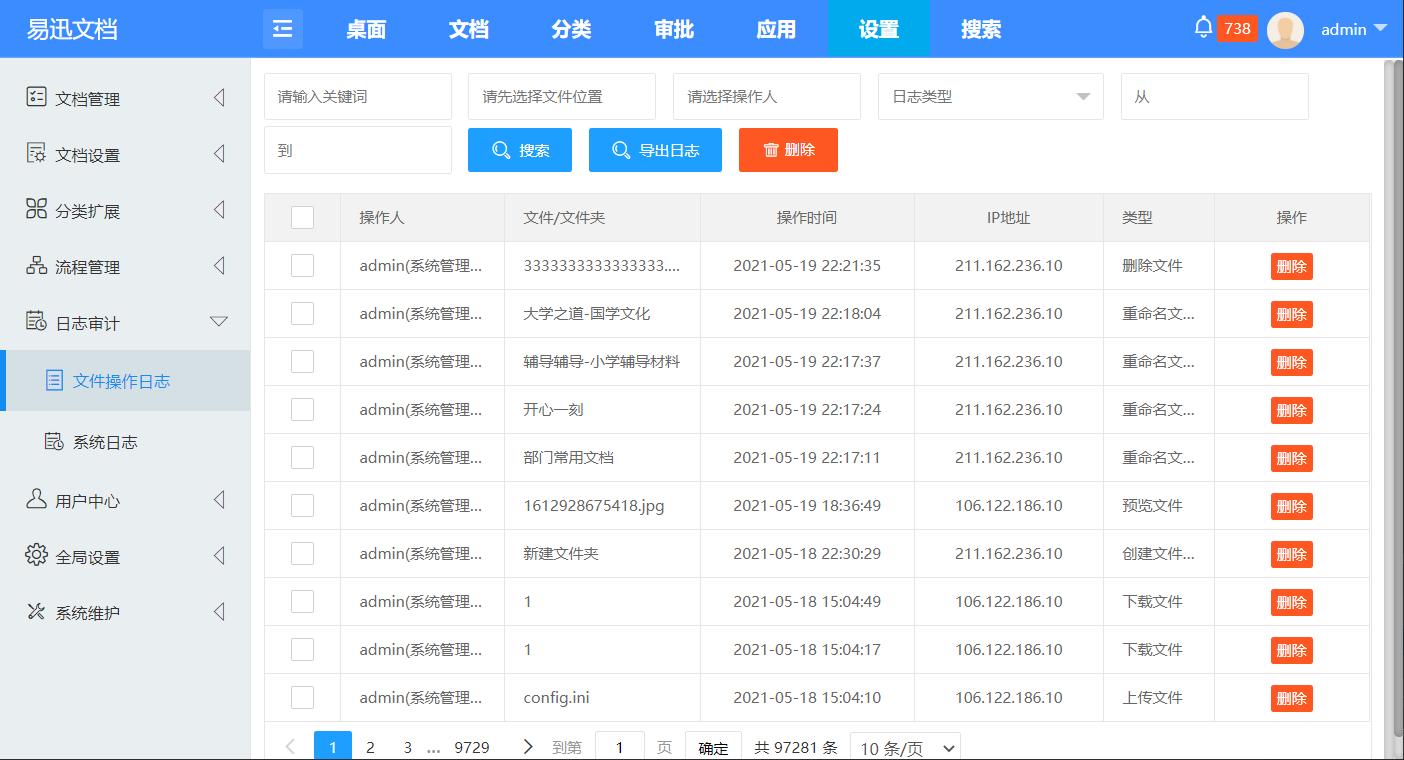The height and width of the screenshot is (760, 1404).
Task: Expand the 用户中心 menu arrow
Action: point(219,500)
